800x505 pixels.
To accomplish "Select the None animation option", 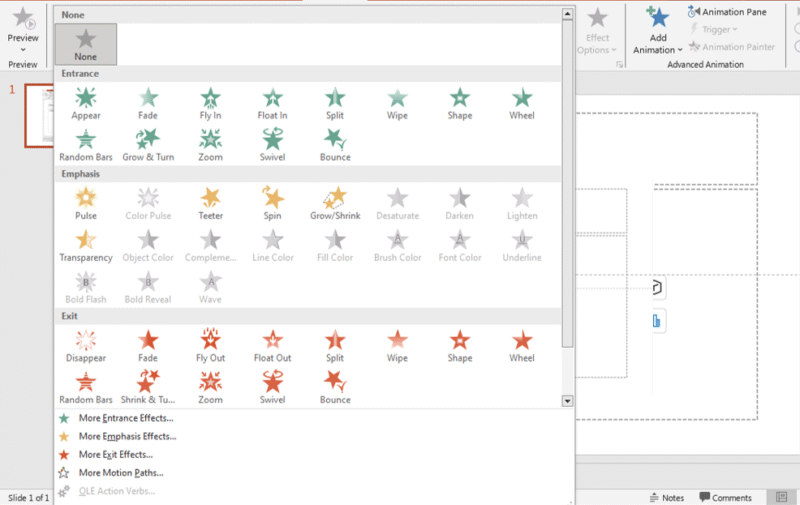I will click(86, 45).
